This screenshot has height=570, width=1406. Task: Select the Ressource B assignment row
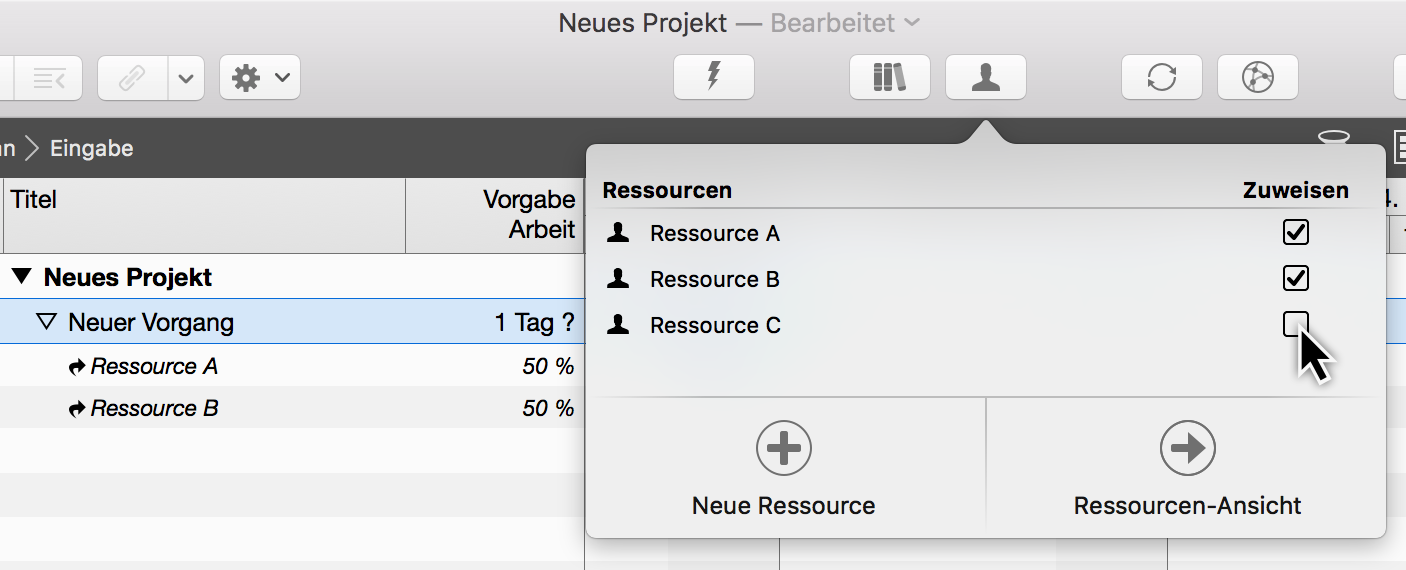click(154, 408)
